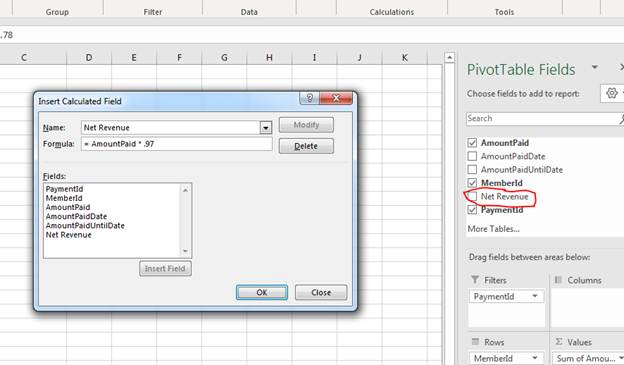Image resolution: width=624 pixels, height=365 pixels.
Task: Select column G header
Action: tap(224, 58)
